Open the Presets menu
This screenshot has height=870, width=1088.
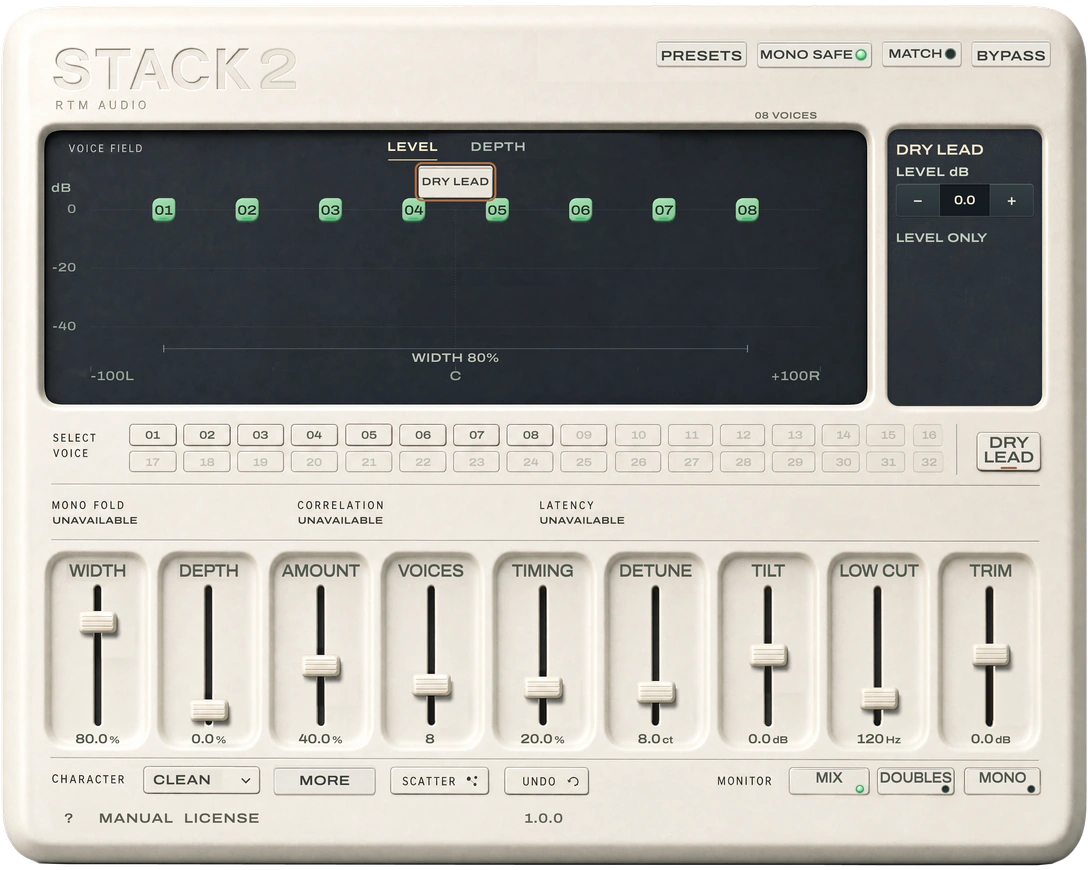pyautogui.click(x=701, y=55)
